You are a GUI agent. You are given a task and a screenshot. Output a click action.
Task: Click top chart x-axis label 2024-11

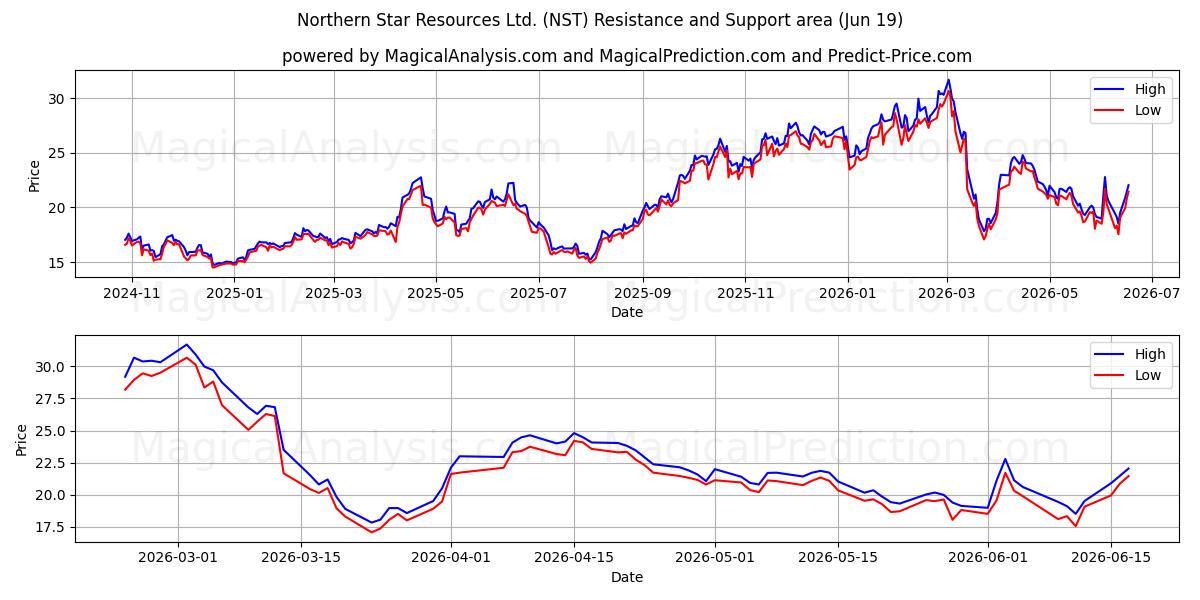131,294
